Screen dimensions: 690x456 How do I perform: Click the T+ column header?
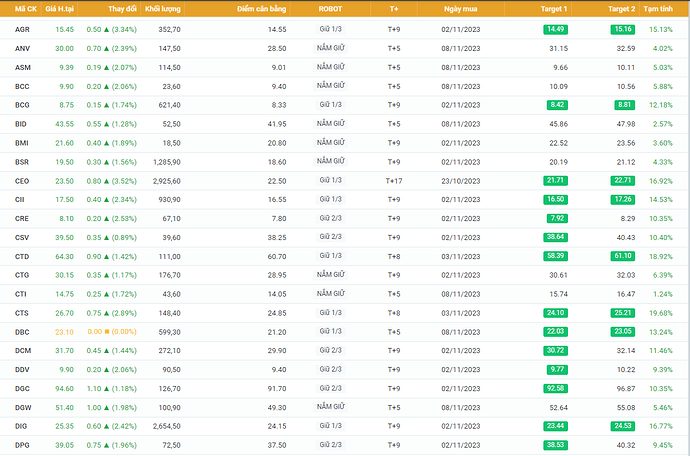point(394,9)
